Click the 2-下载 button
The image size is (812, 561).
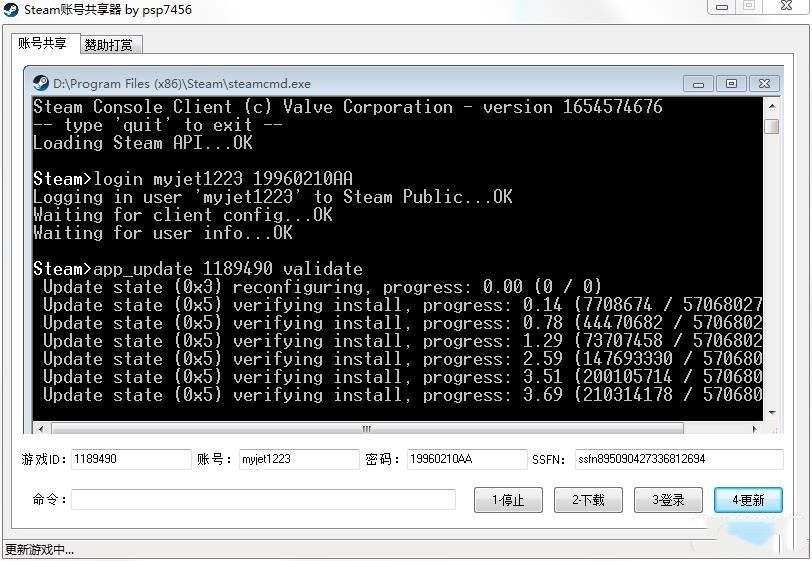click(588, 500)
